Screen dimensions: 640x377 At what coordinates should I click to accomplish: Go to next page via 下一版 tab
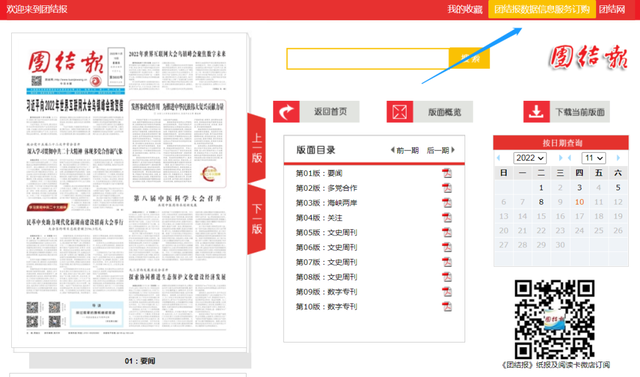257,219
